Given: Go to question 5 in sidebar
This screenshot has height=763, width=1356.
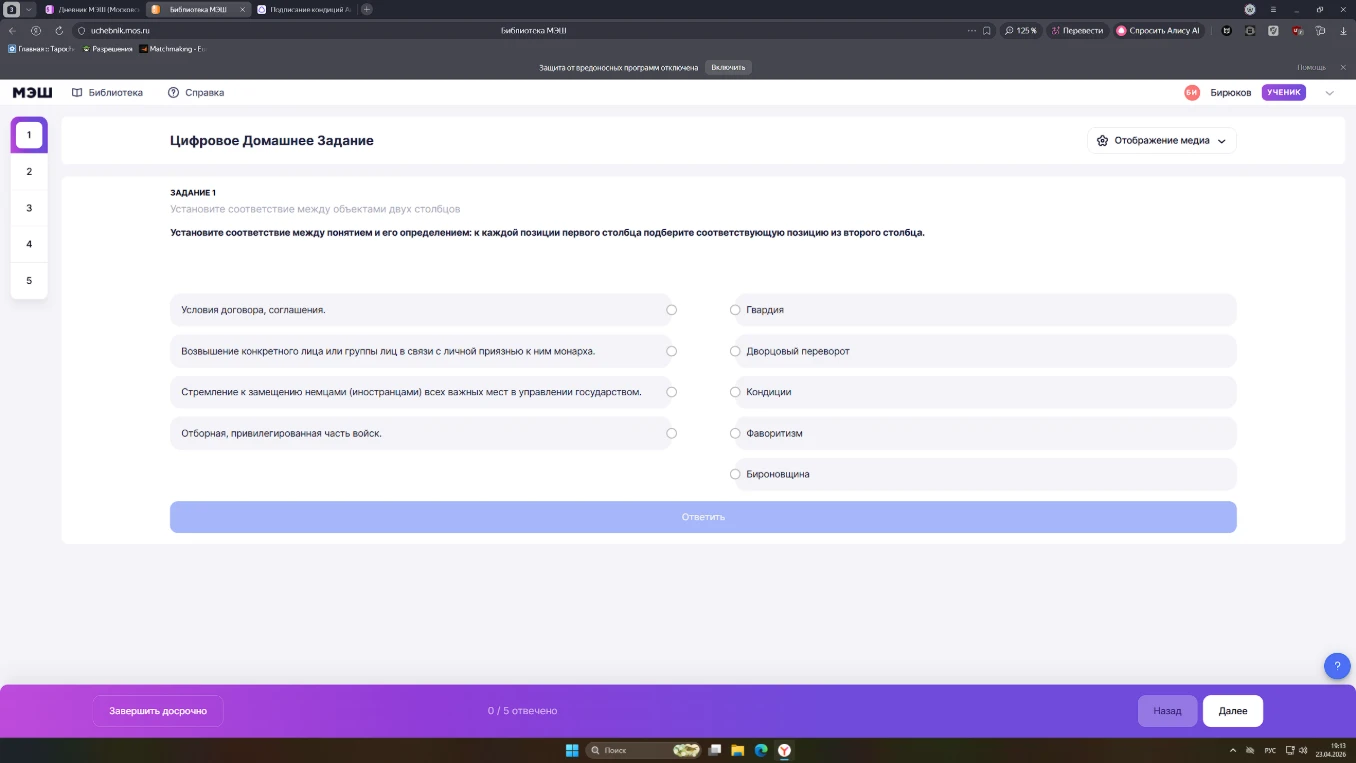Looking at the screenshot, I should click(29, 280).
